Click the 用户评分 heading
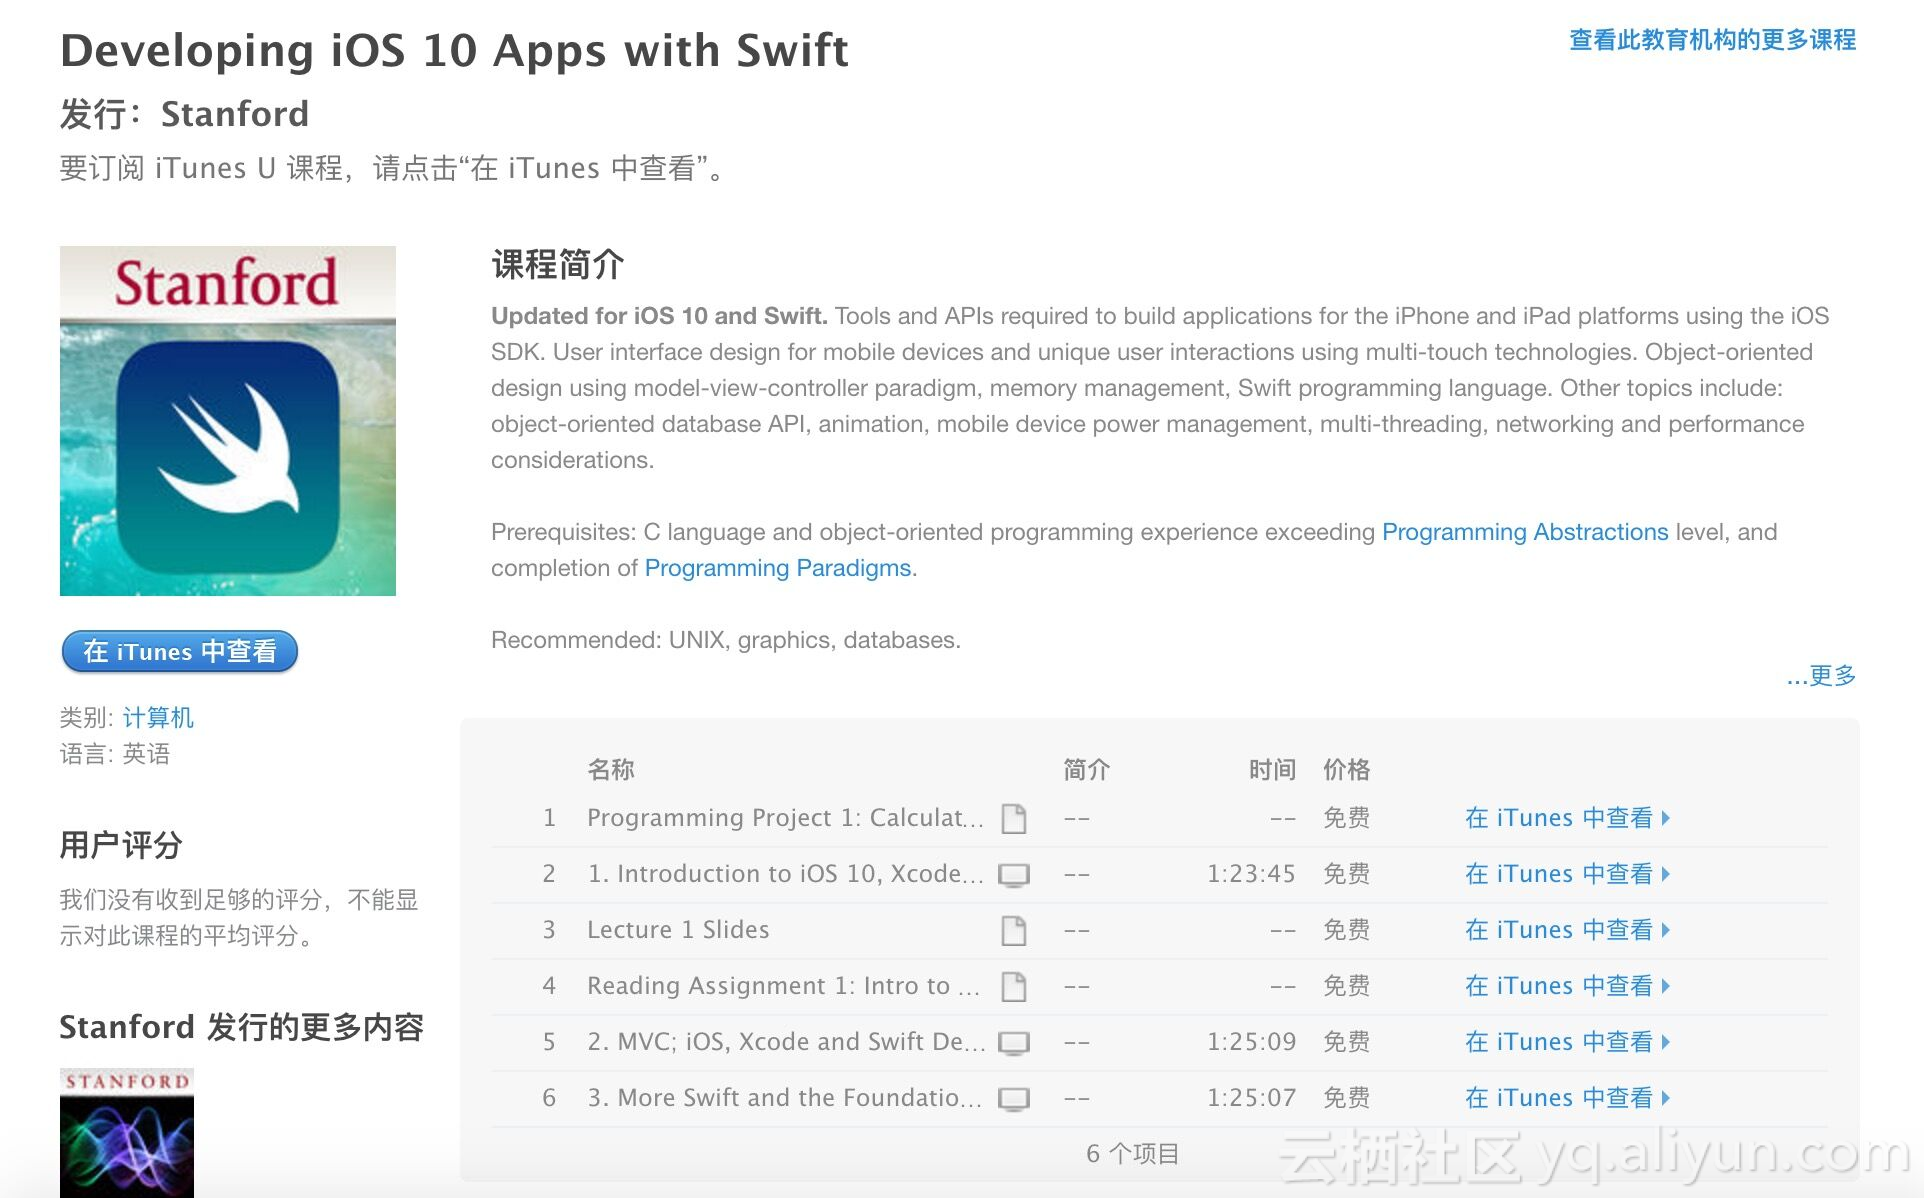The height and width of the screenshot is (1198, 1924). pos(121,846)
